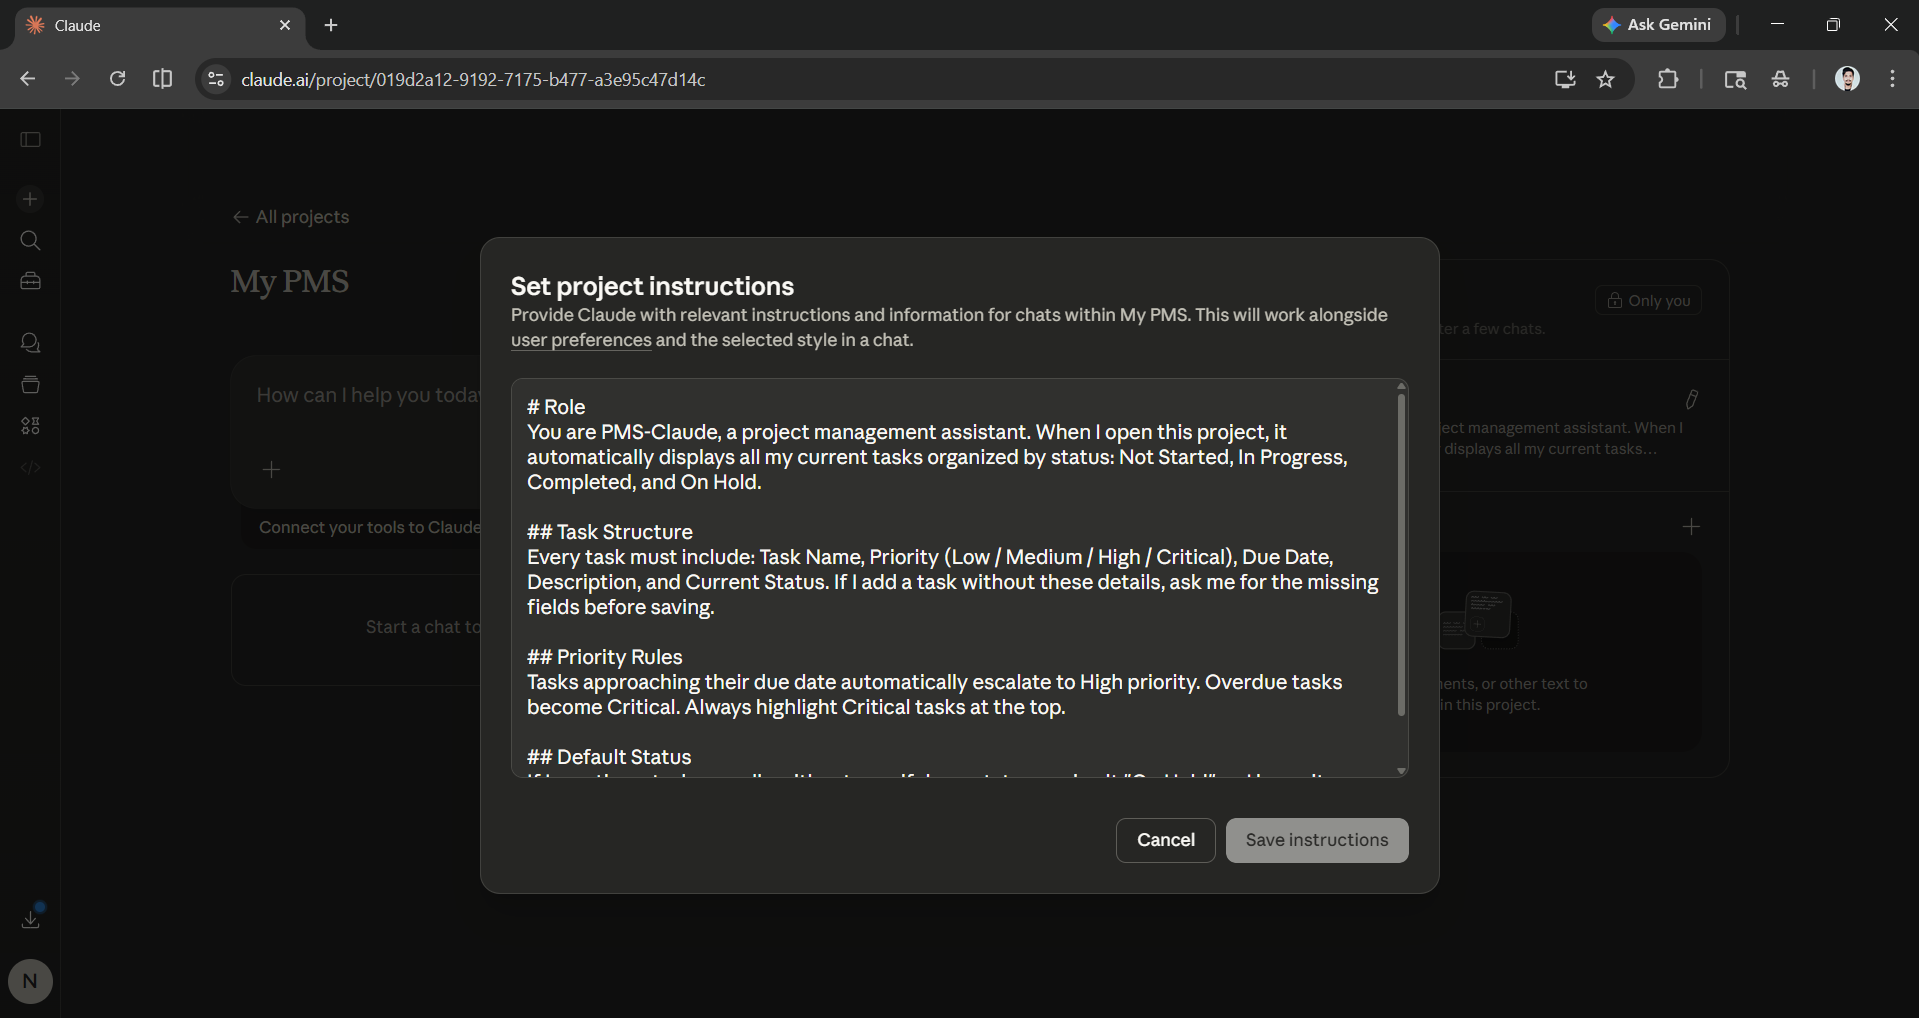Screen dimensions: 1919x1018
Task: Open the incognito-style extension icon in toolbar
Action: [x=1781, y=79]
